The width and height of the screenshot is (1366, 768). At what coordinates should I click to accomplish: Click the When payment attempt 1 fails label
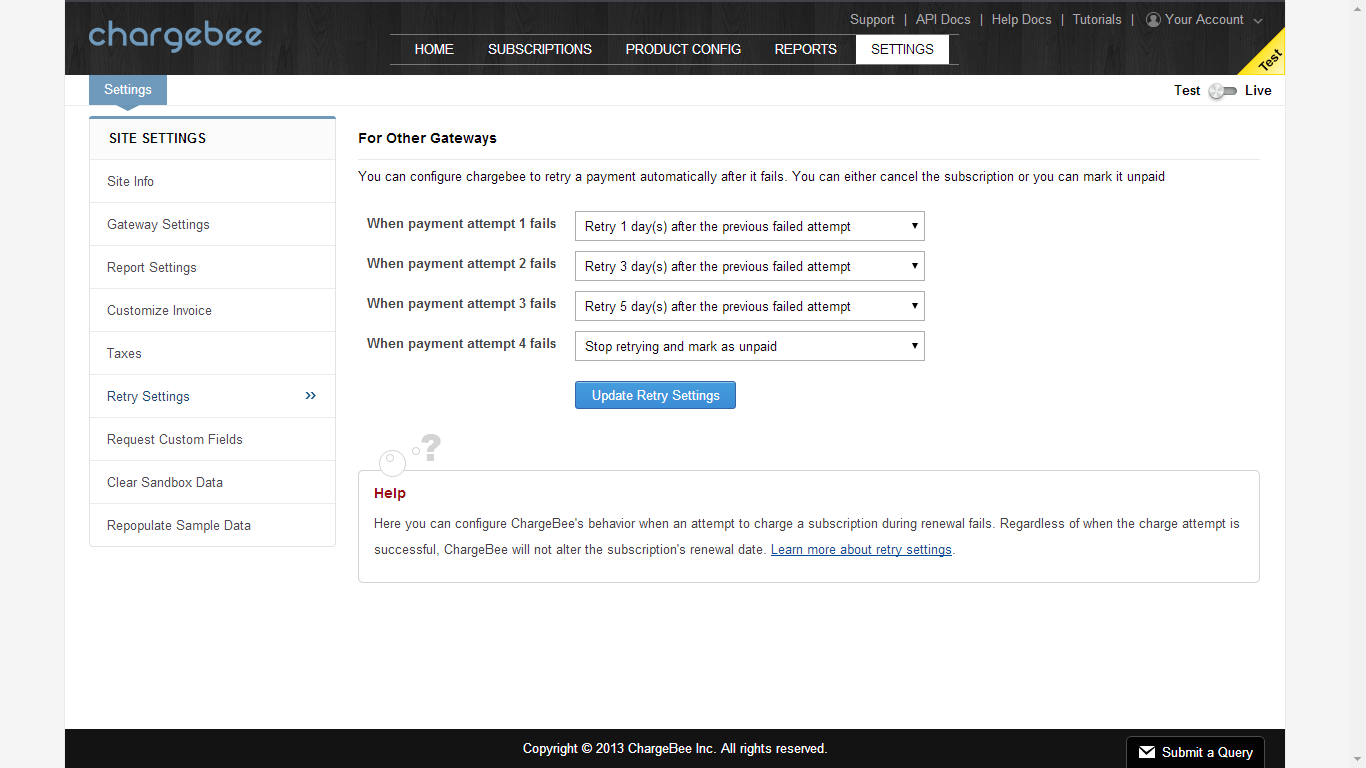461,223
